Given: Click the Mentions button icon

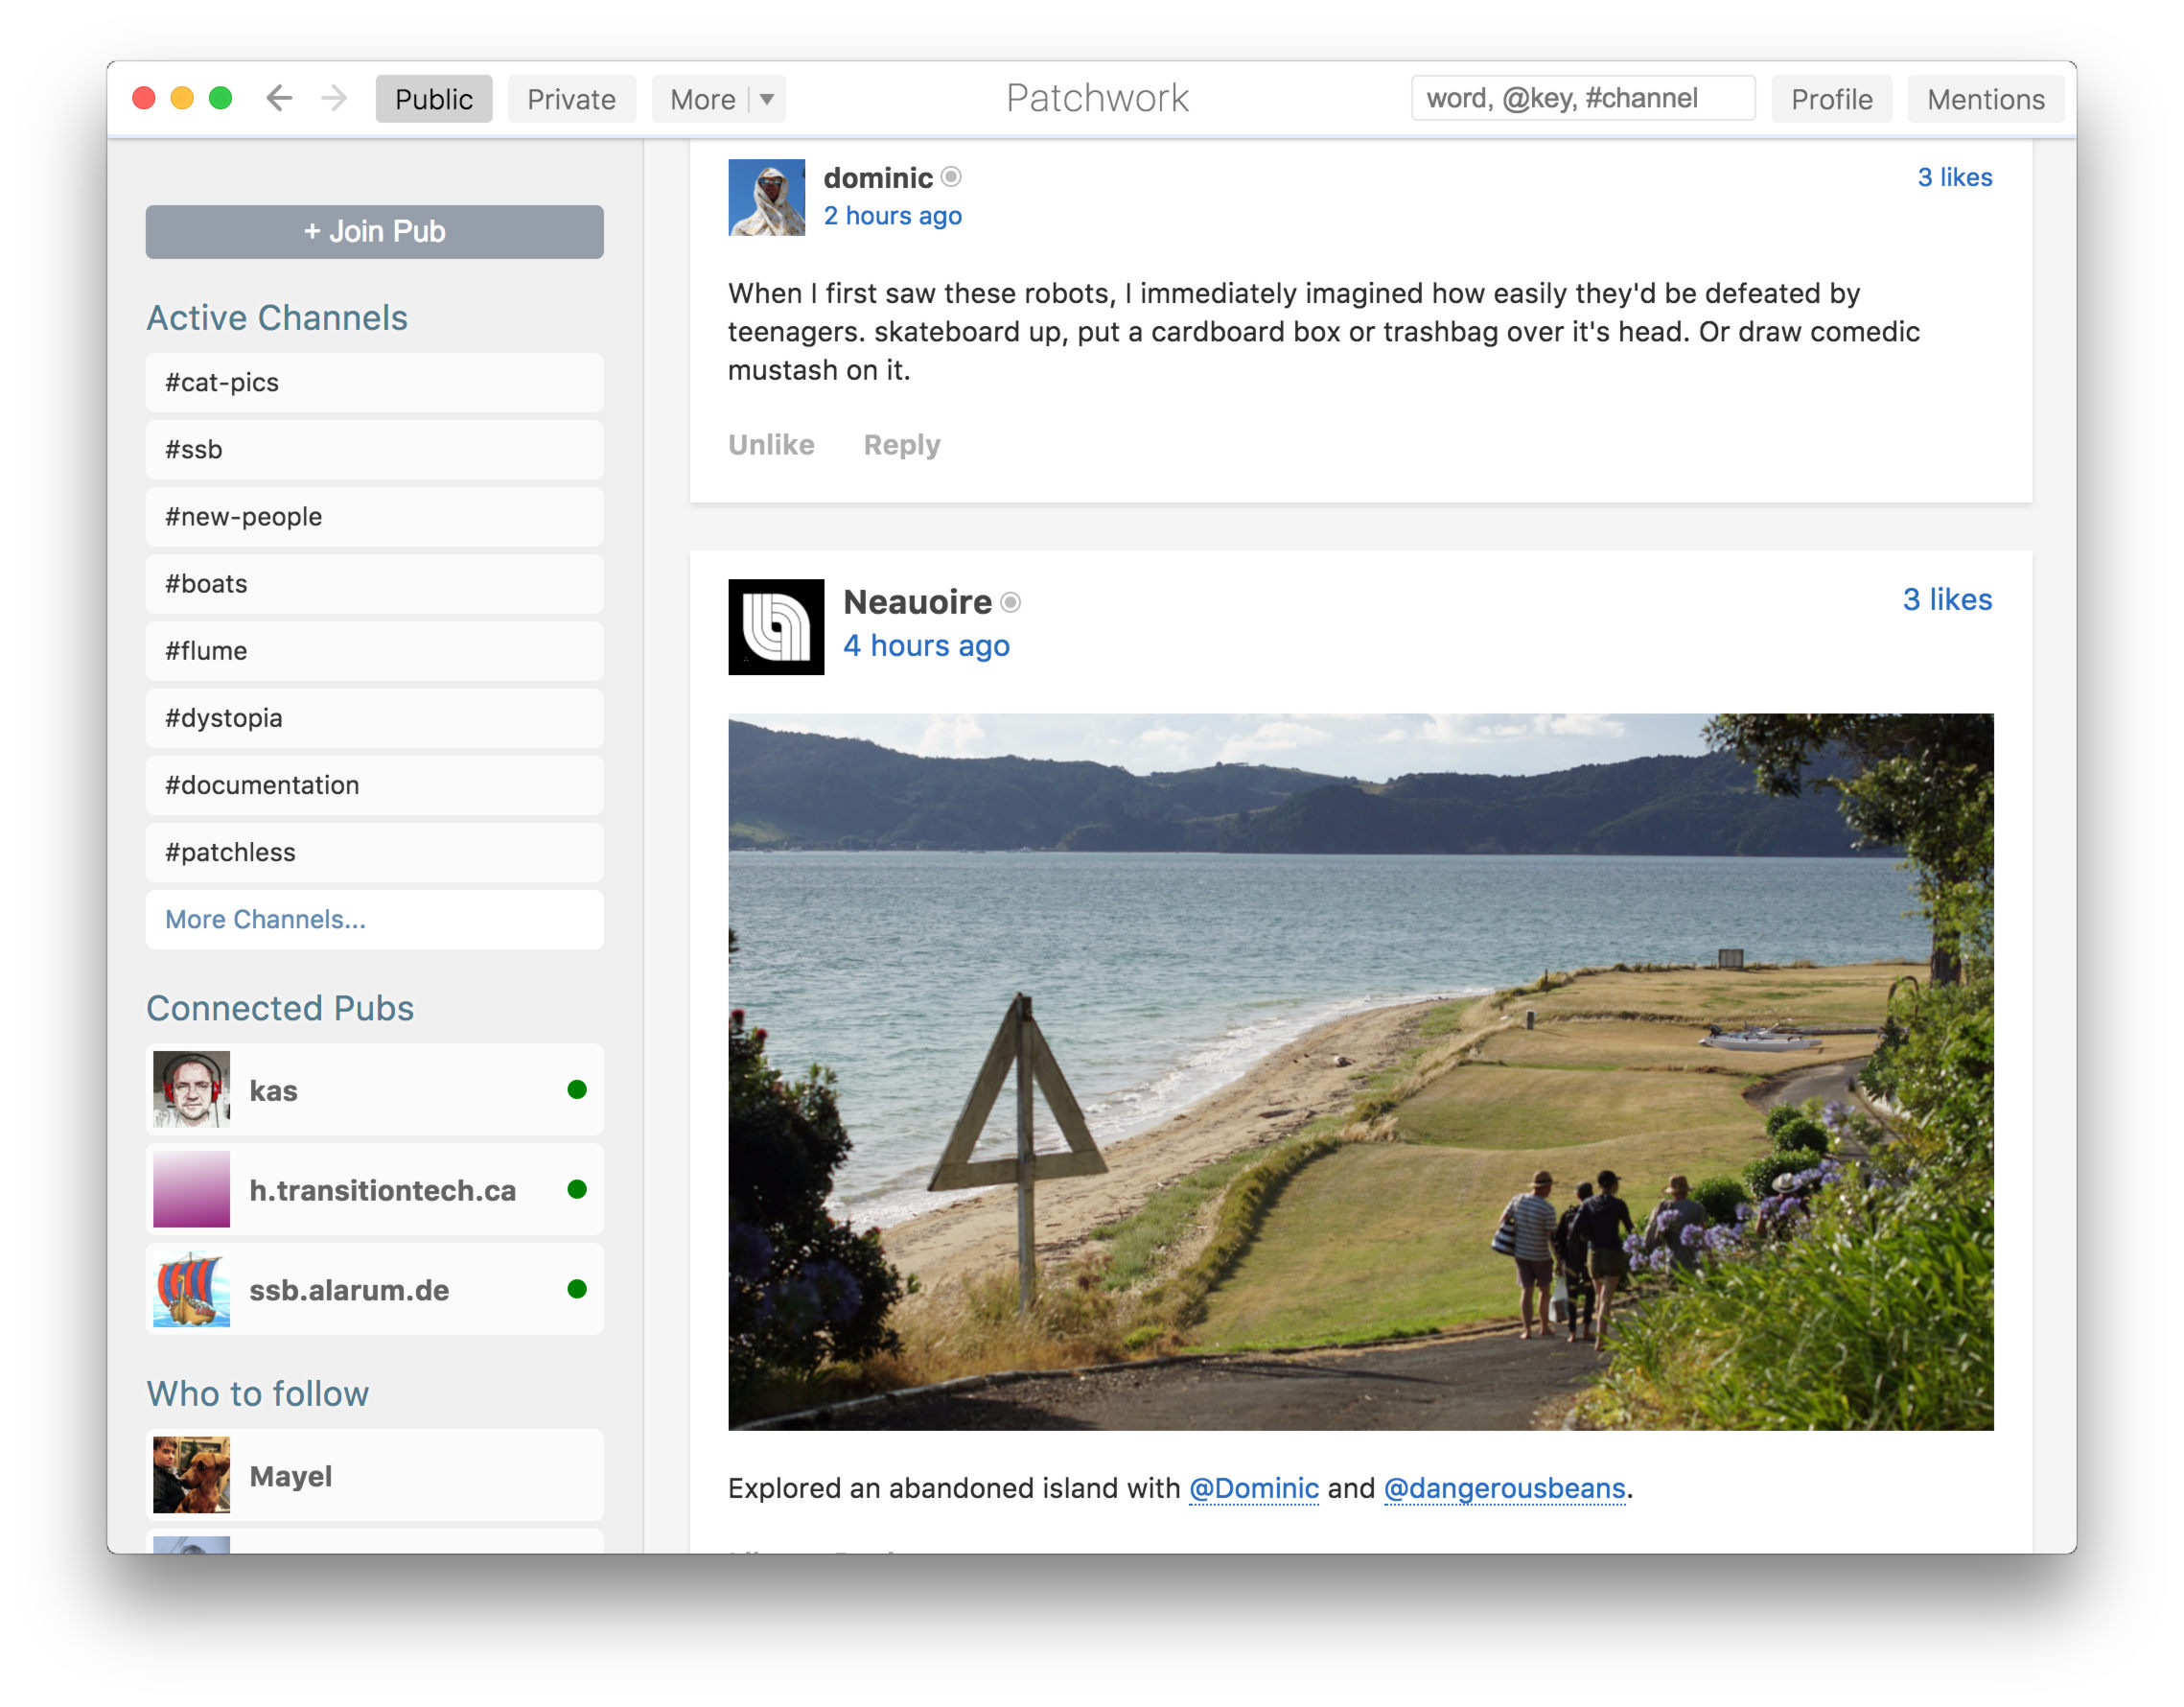Looking at the screenshot, I should pyautogui.click(x=1982, y=98).
